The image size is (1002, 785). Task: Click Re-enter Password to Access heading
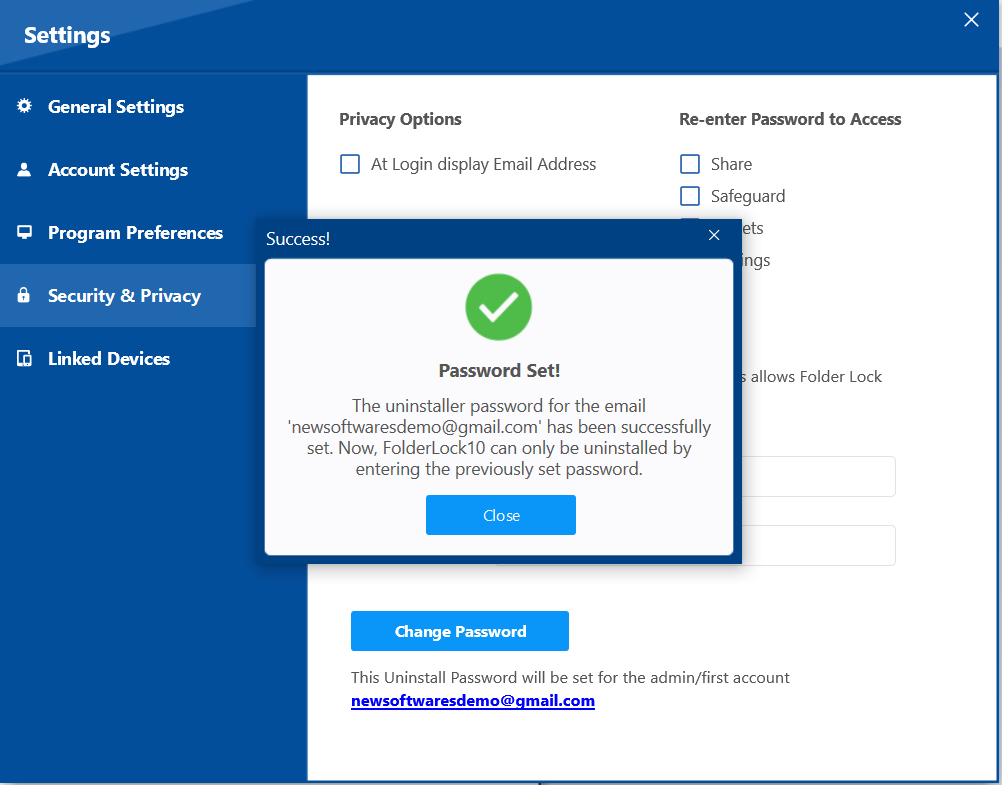click(790, 120)
